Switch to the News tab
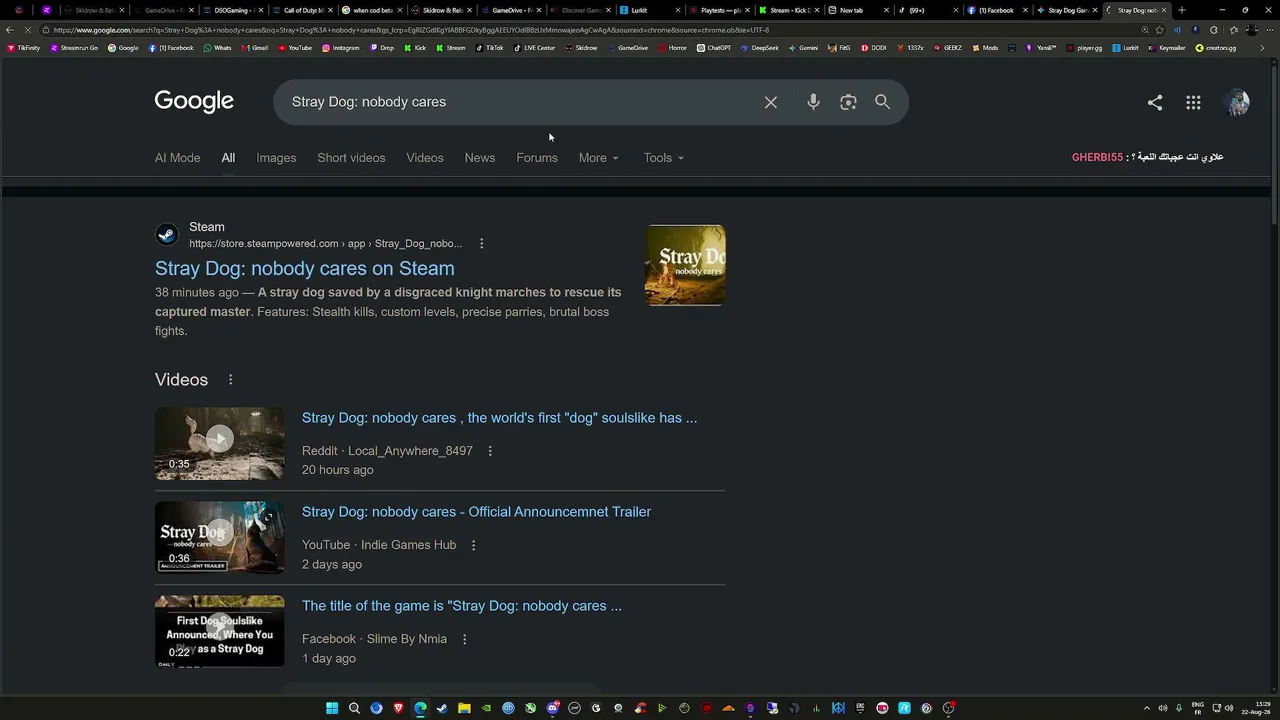 [x=480, y=158]
